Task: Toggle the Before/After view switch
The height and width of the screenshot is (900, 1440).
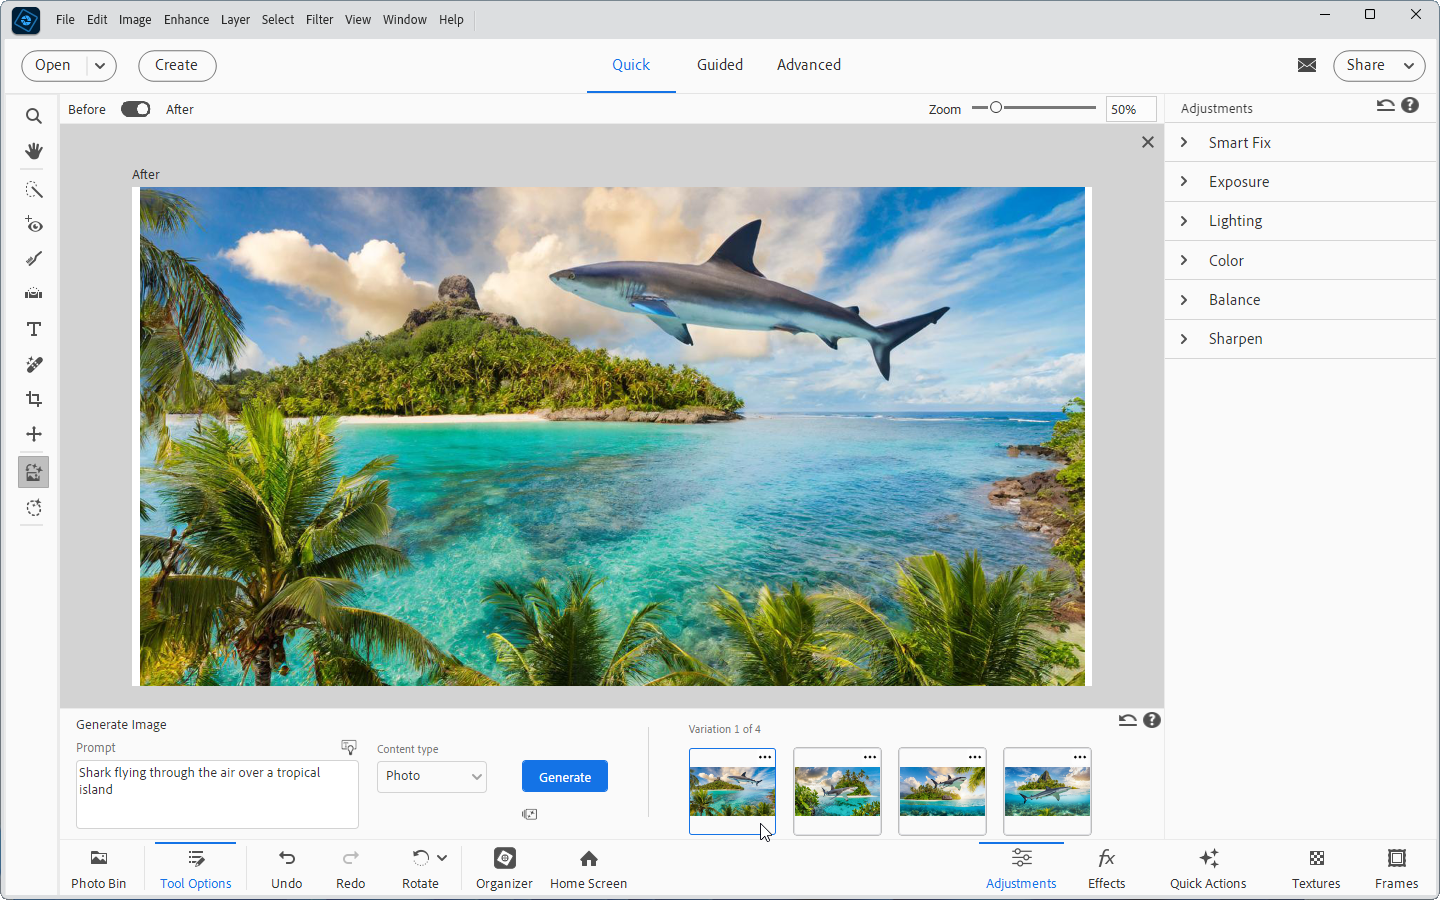Action: tap(135, 109)
